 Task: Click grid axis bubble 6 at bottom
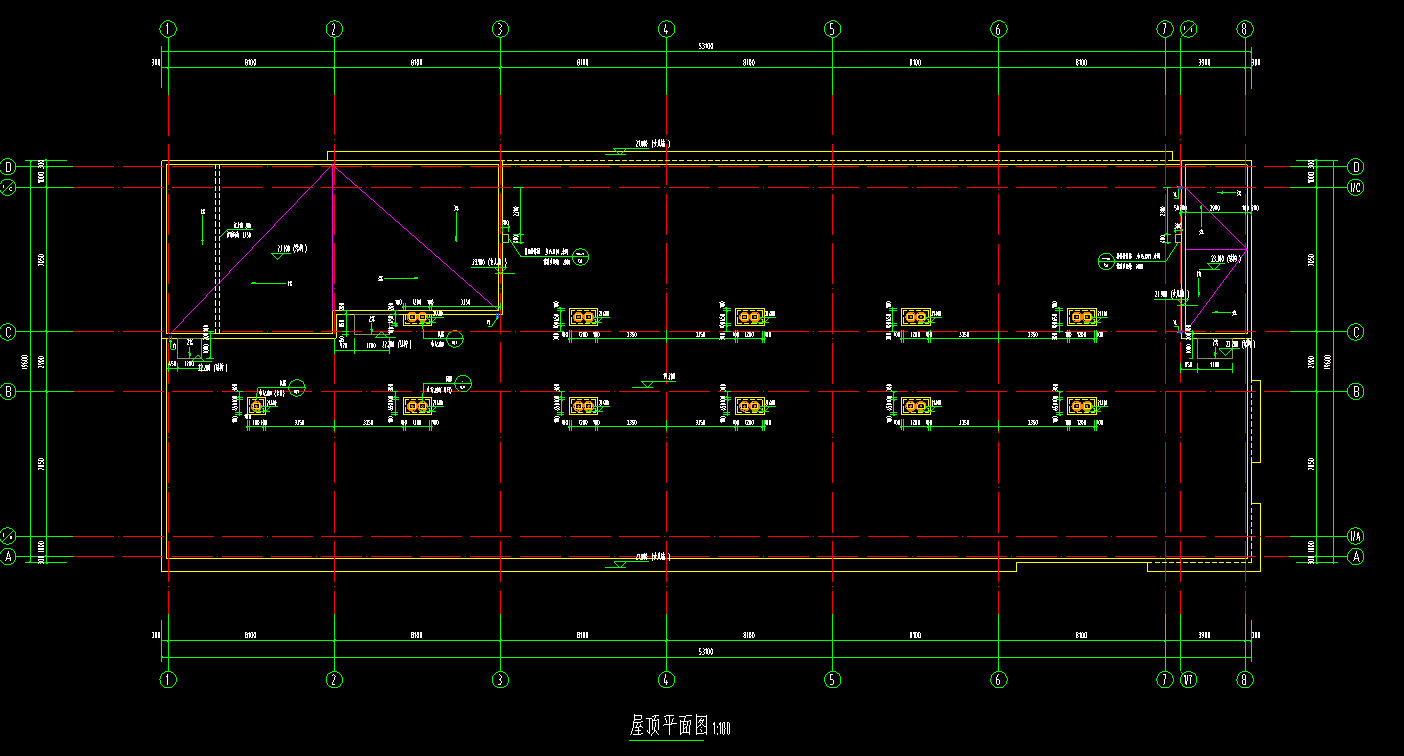point(998,680)
